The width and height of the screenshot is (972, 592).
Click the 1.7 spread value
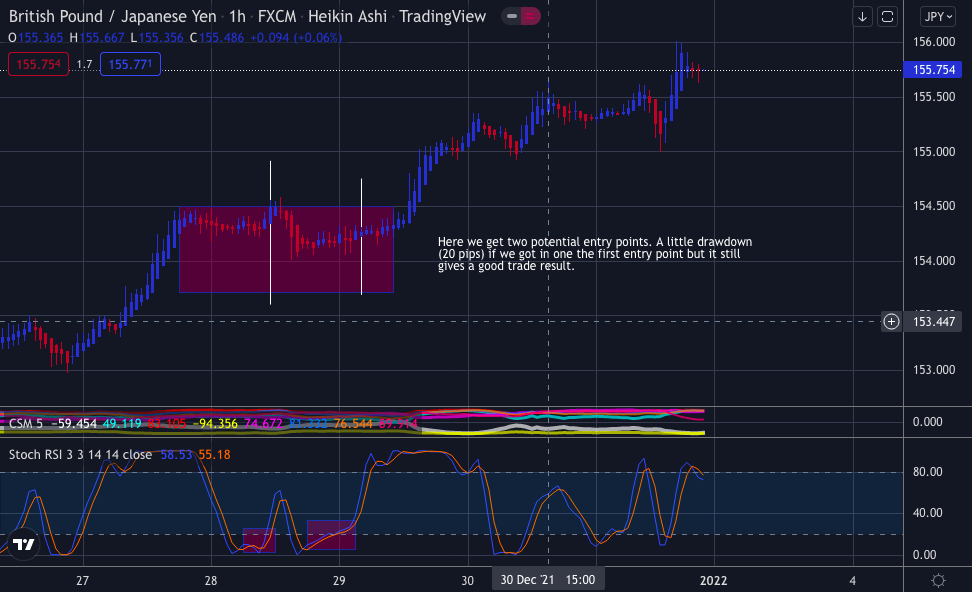point(84,64)
